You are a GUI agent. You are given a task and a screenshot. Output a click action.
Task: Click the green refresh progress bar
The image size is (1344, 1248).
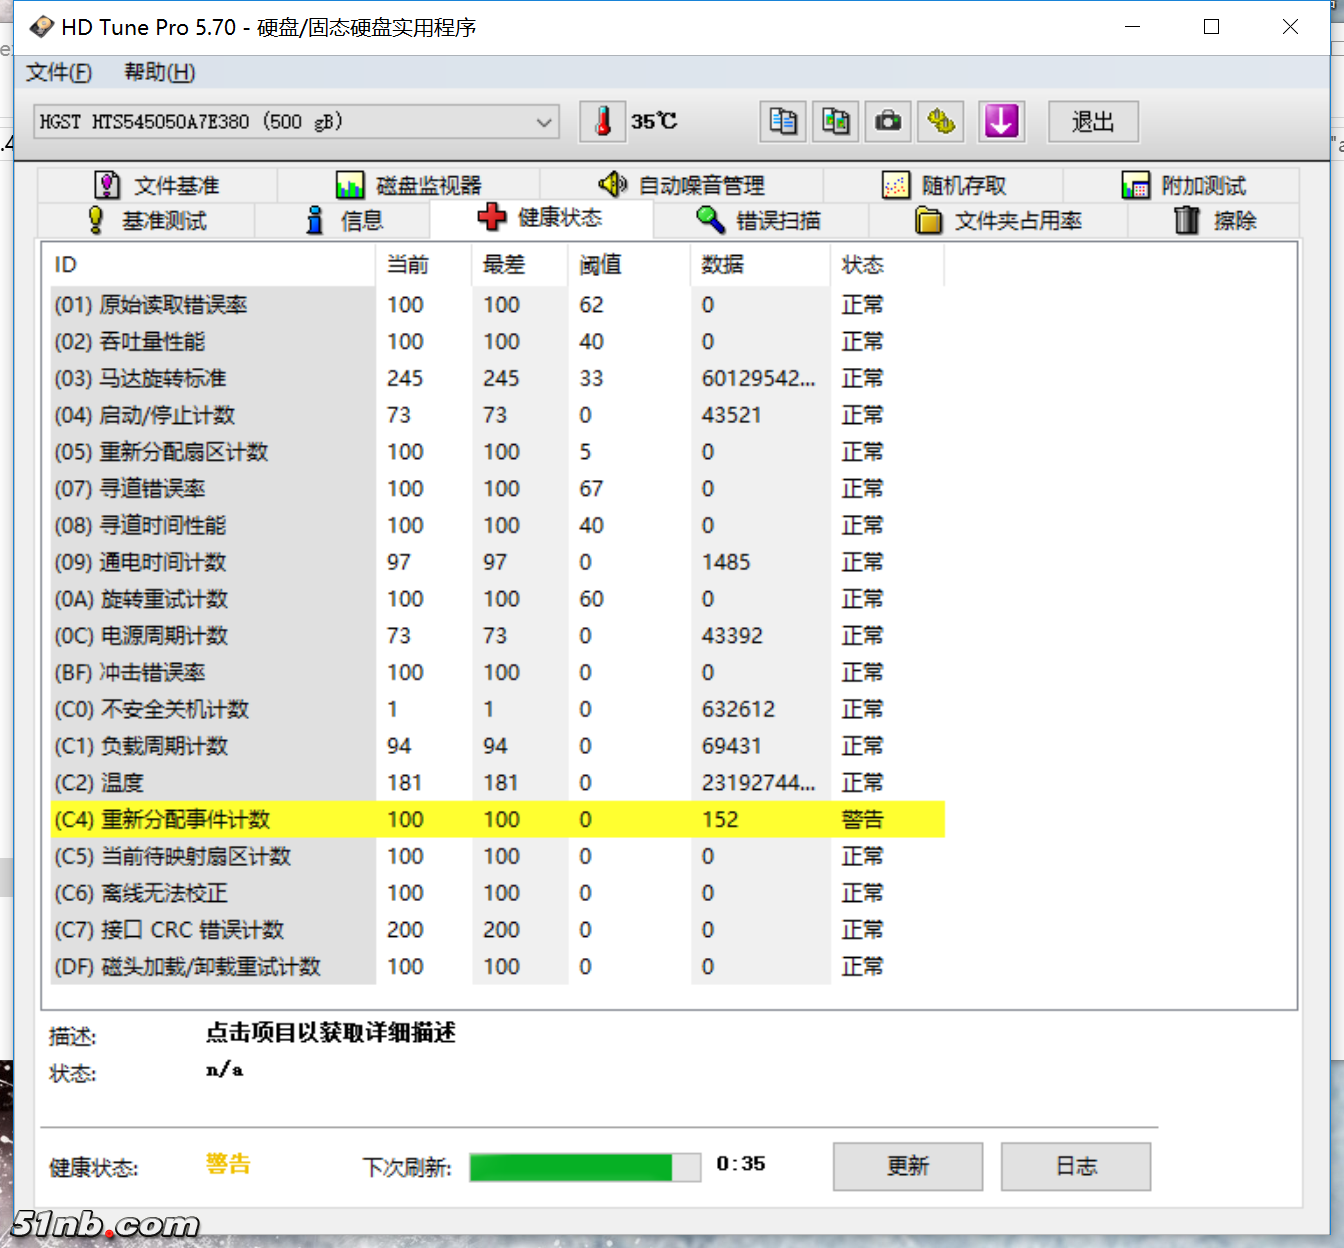point(585,1166)
